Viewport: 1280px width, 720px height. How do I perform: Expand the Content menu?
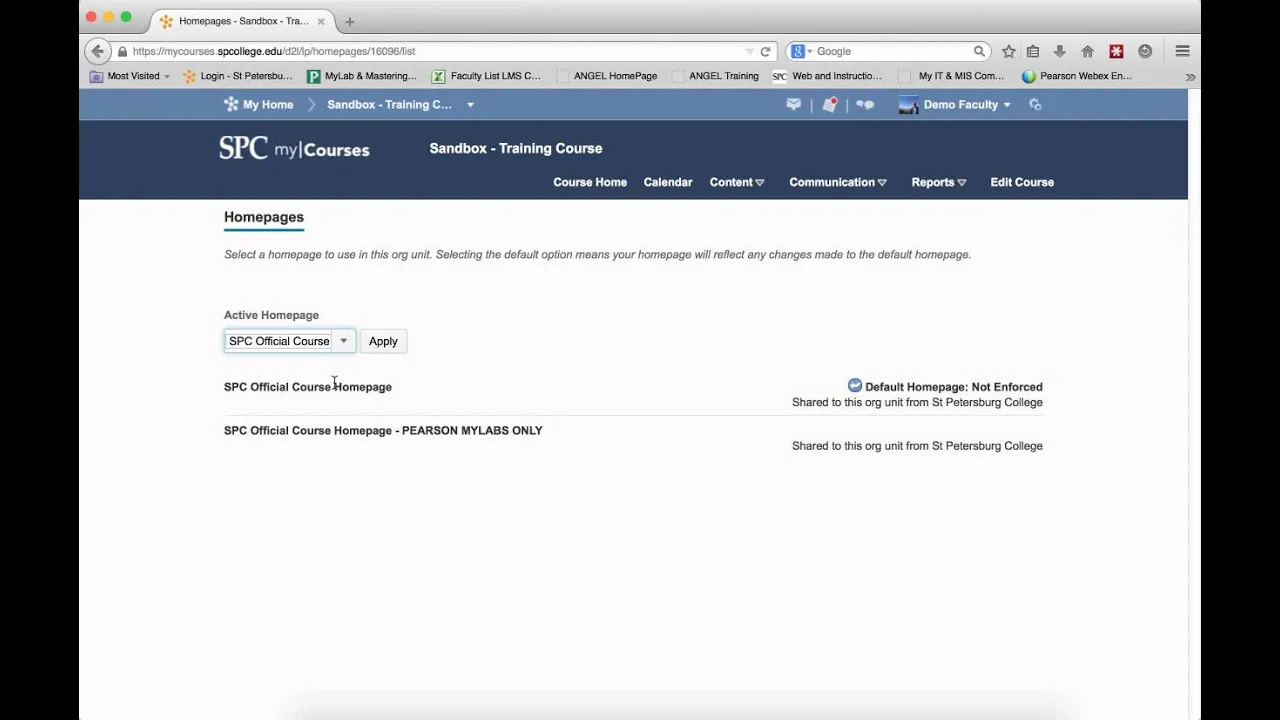click(737, 182)
